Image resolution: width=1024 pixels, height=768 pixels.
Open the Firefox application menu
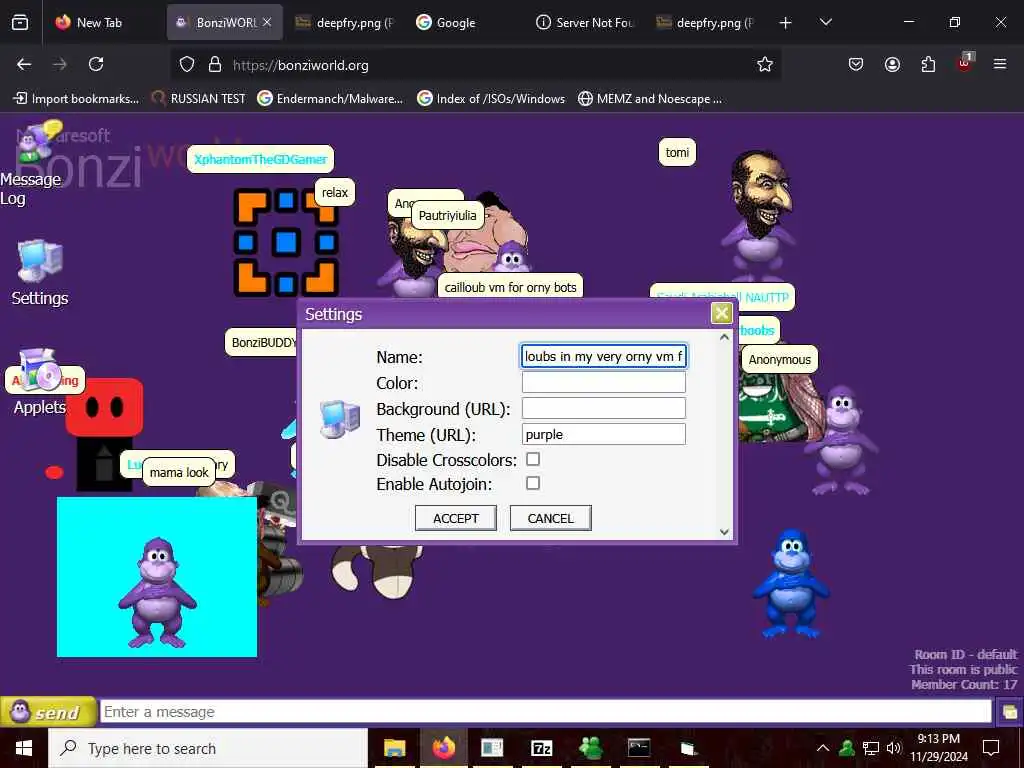[1000, 65]
